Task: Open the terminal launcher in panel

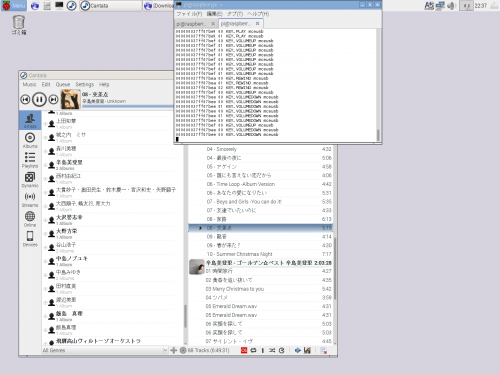Action: 59,6
